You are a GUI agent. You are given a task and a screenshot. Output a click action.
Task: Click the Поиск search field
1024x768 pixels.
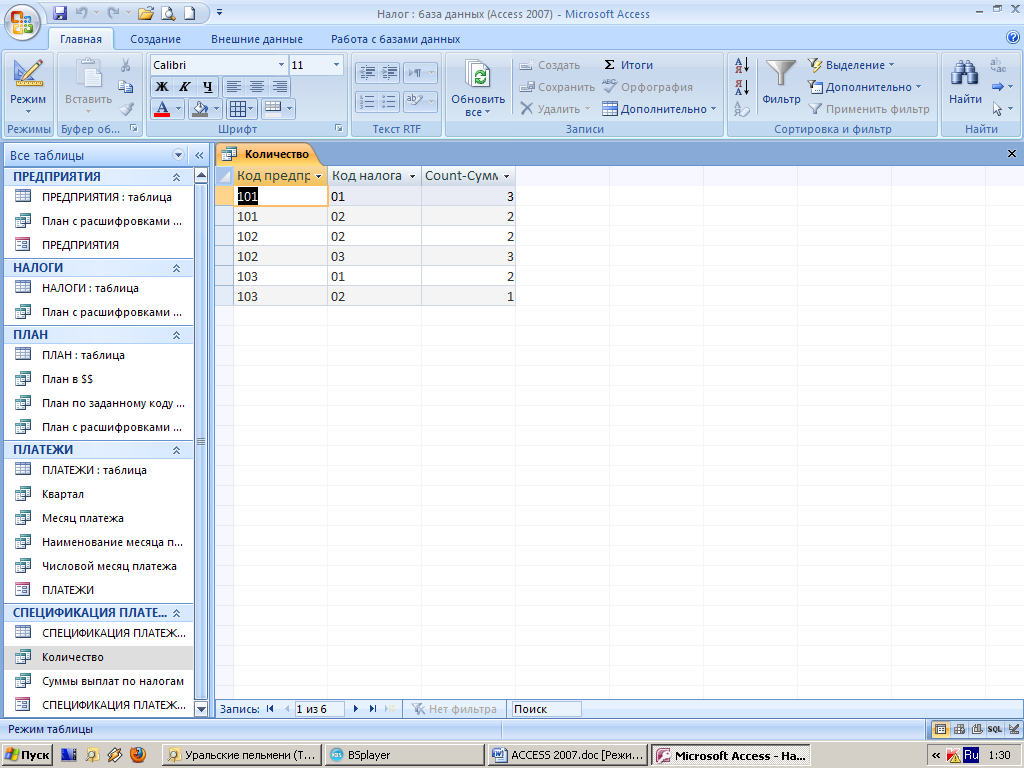coord(546,709)
